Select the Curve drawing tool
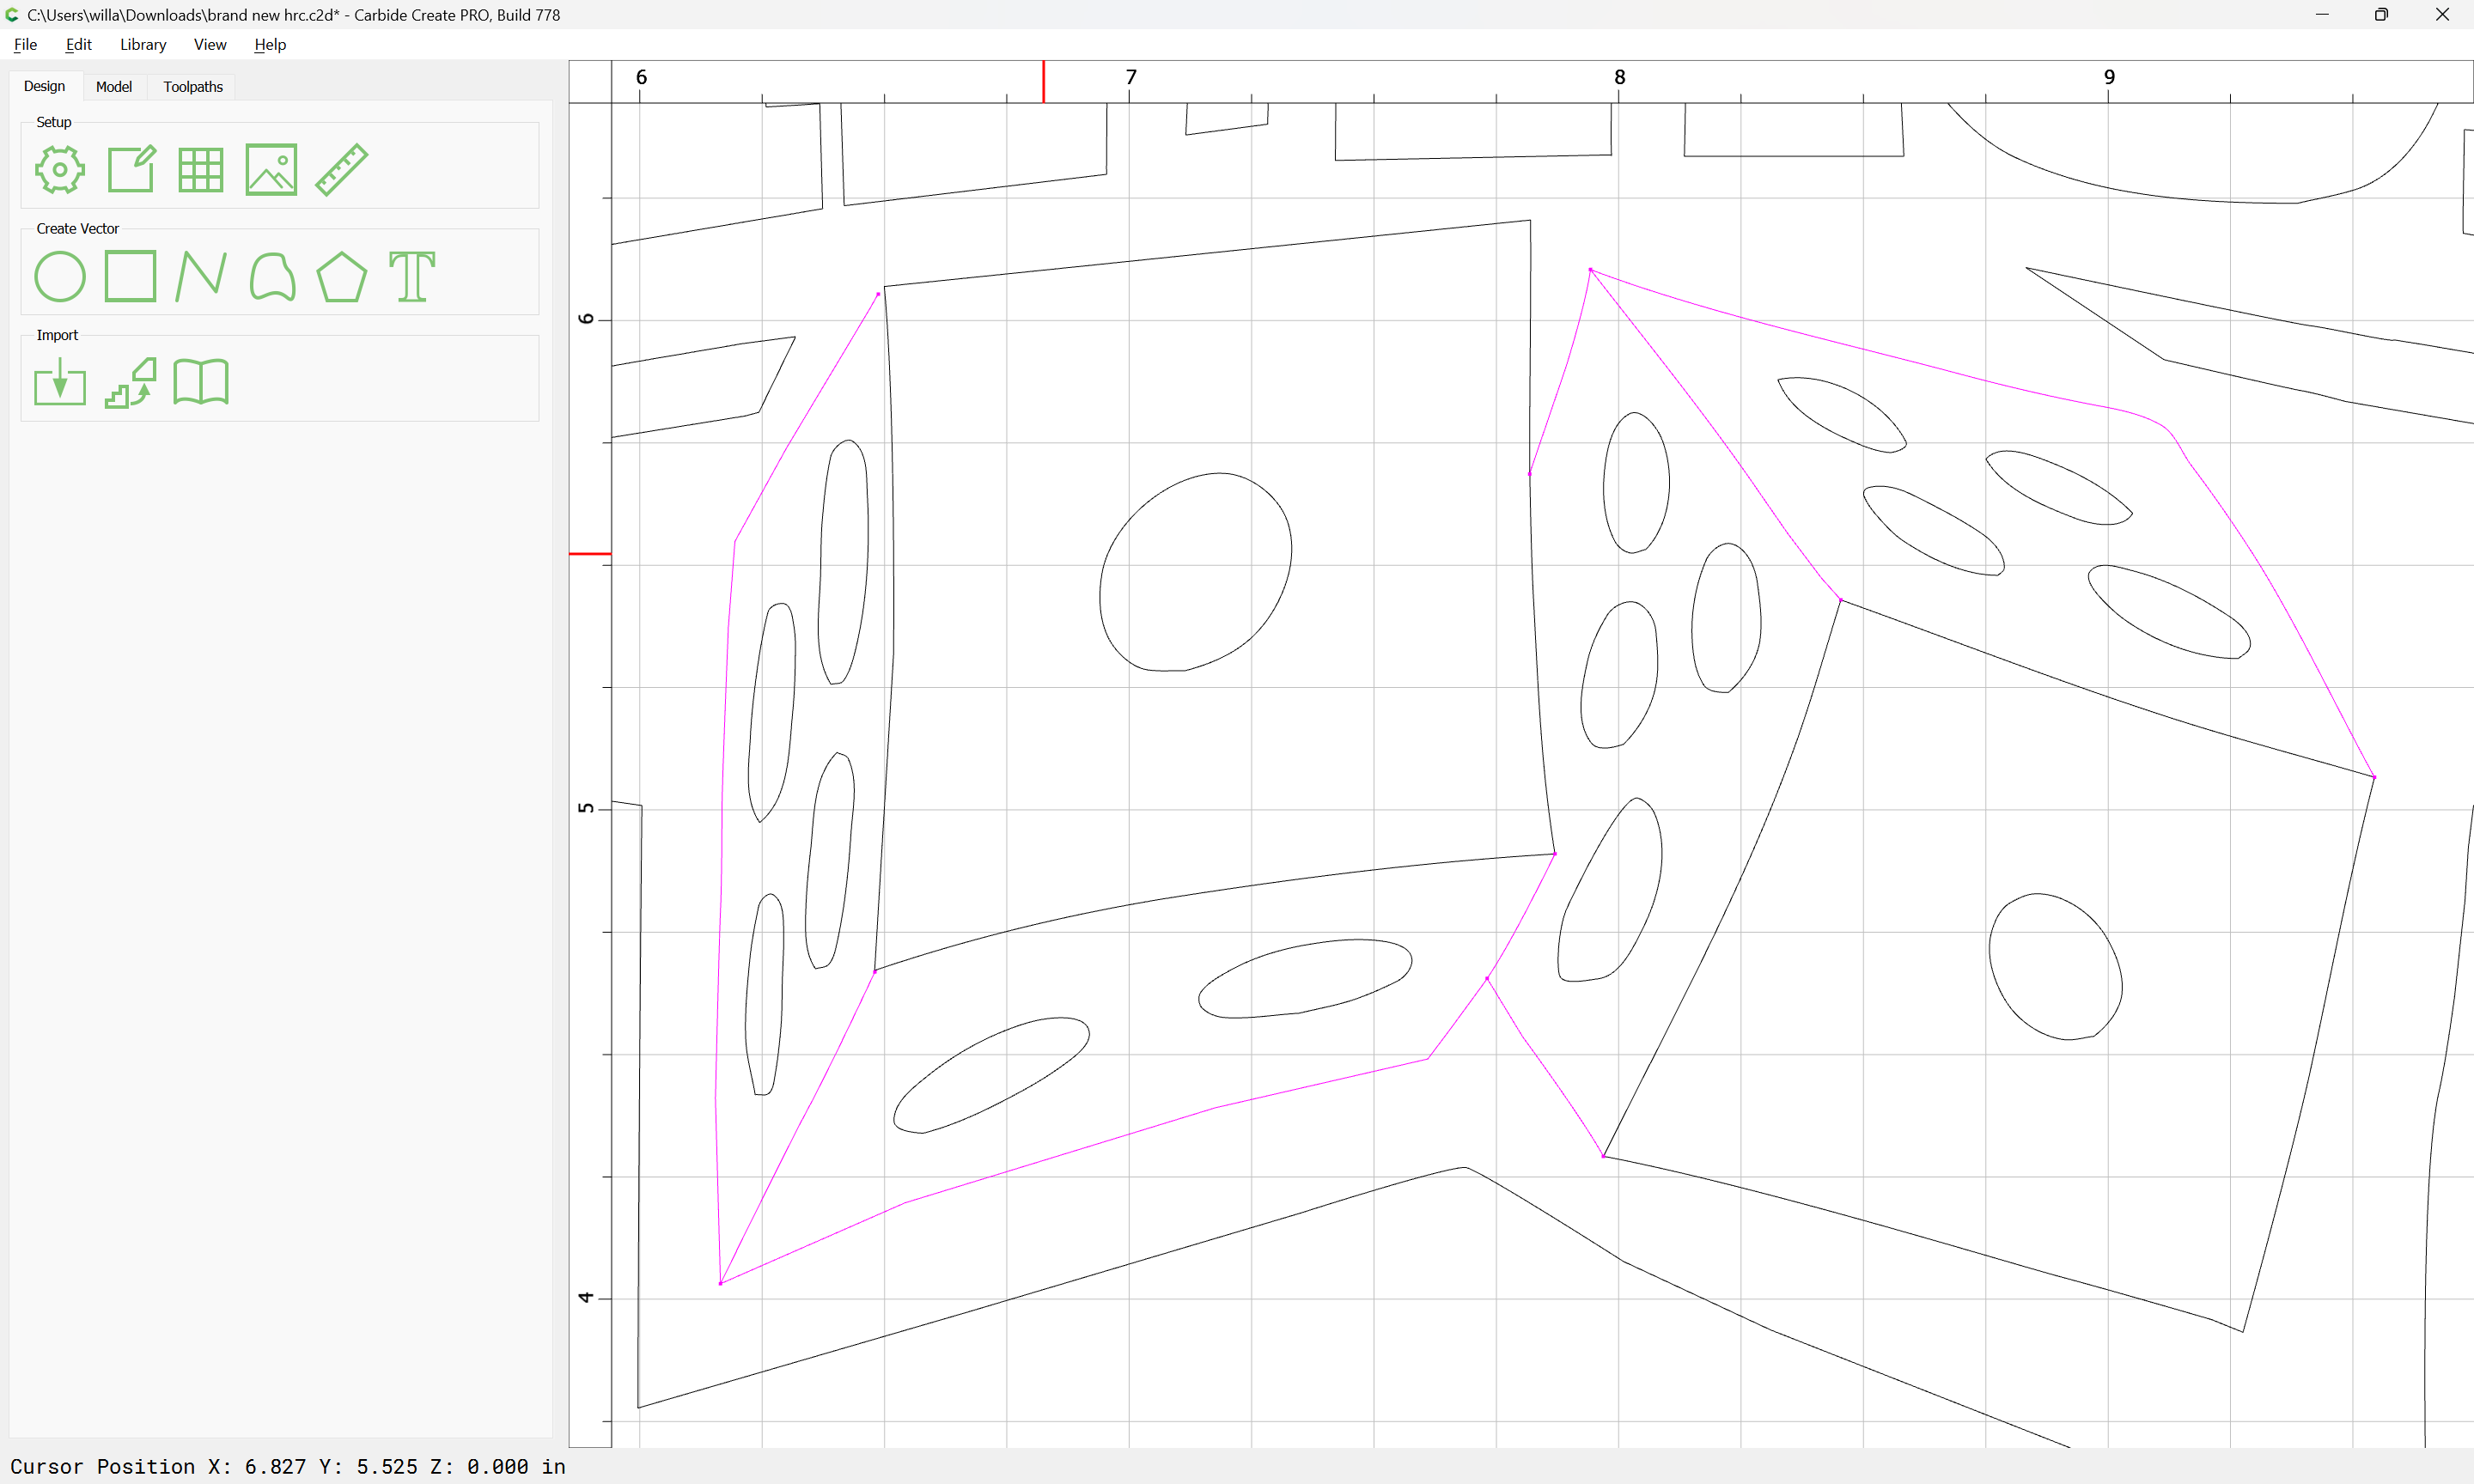 272,276
